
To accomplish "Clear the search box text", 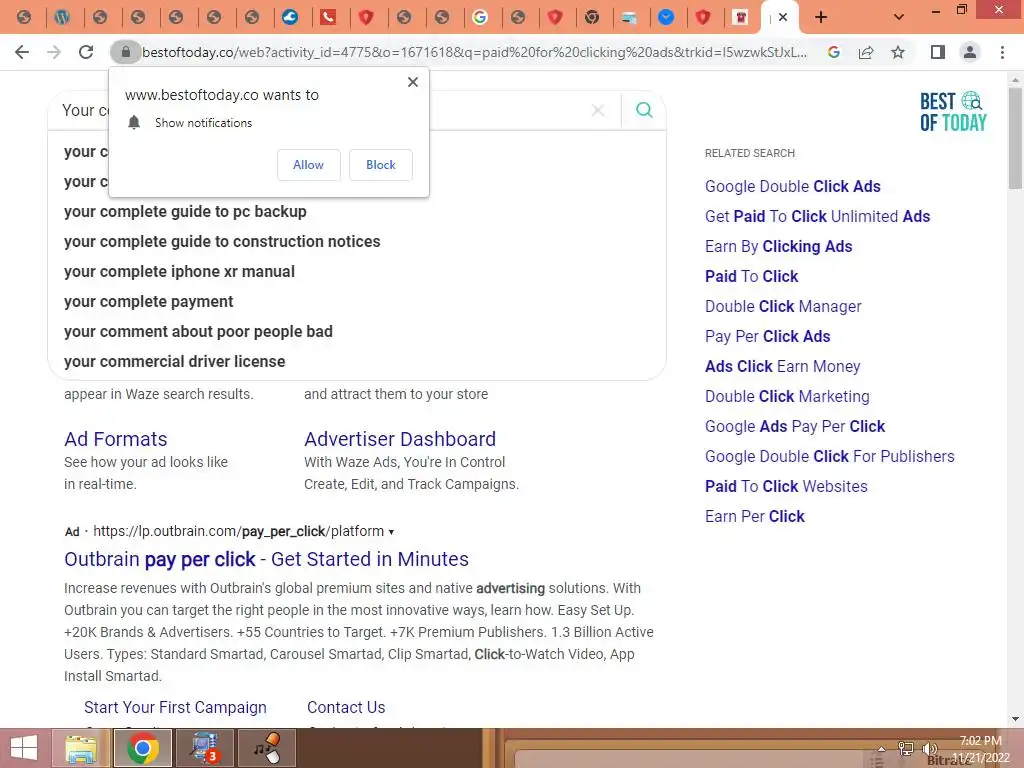I will tap(598, 110).
